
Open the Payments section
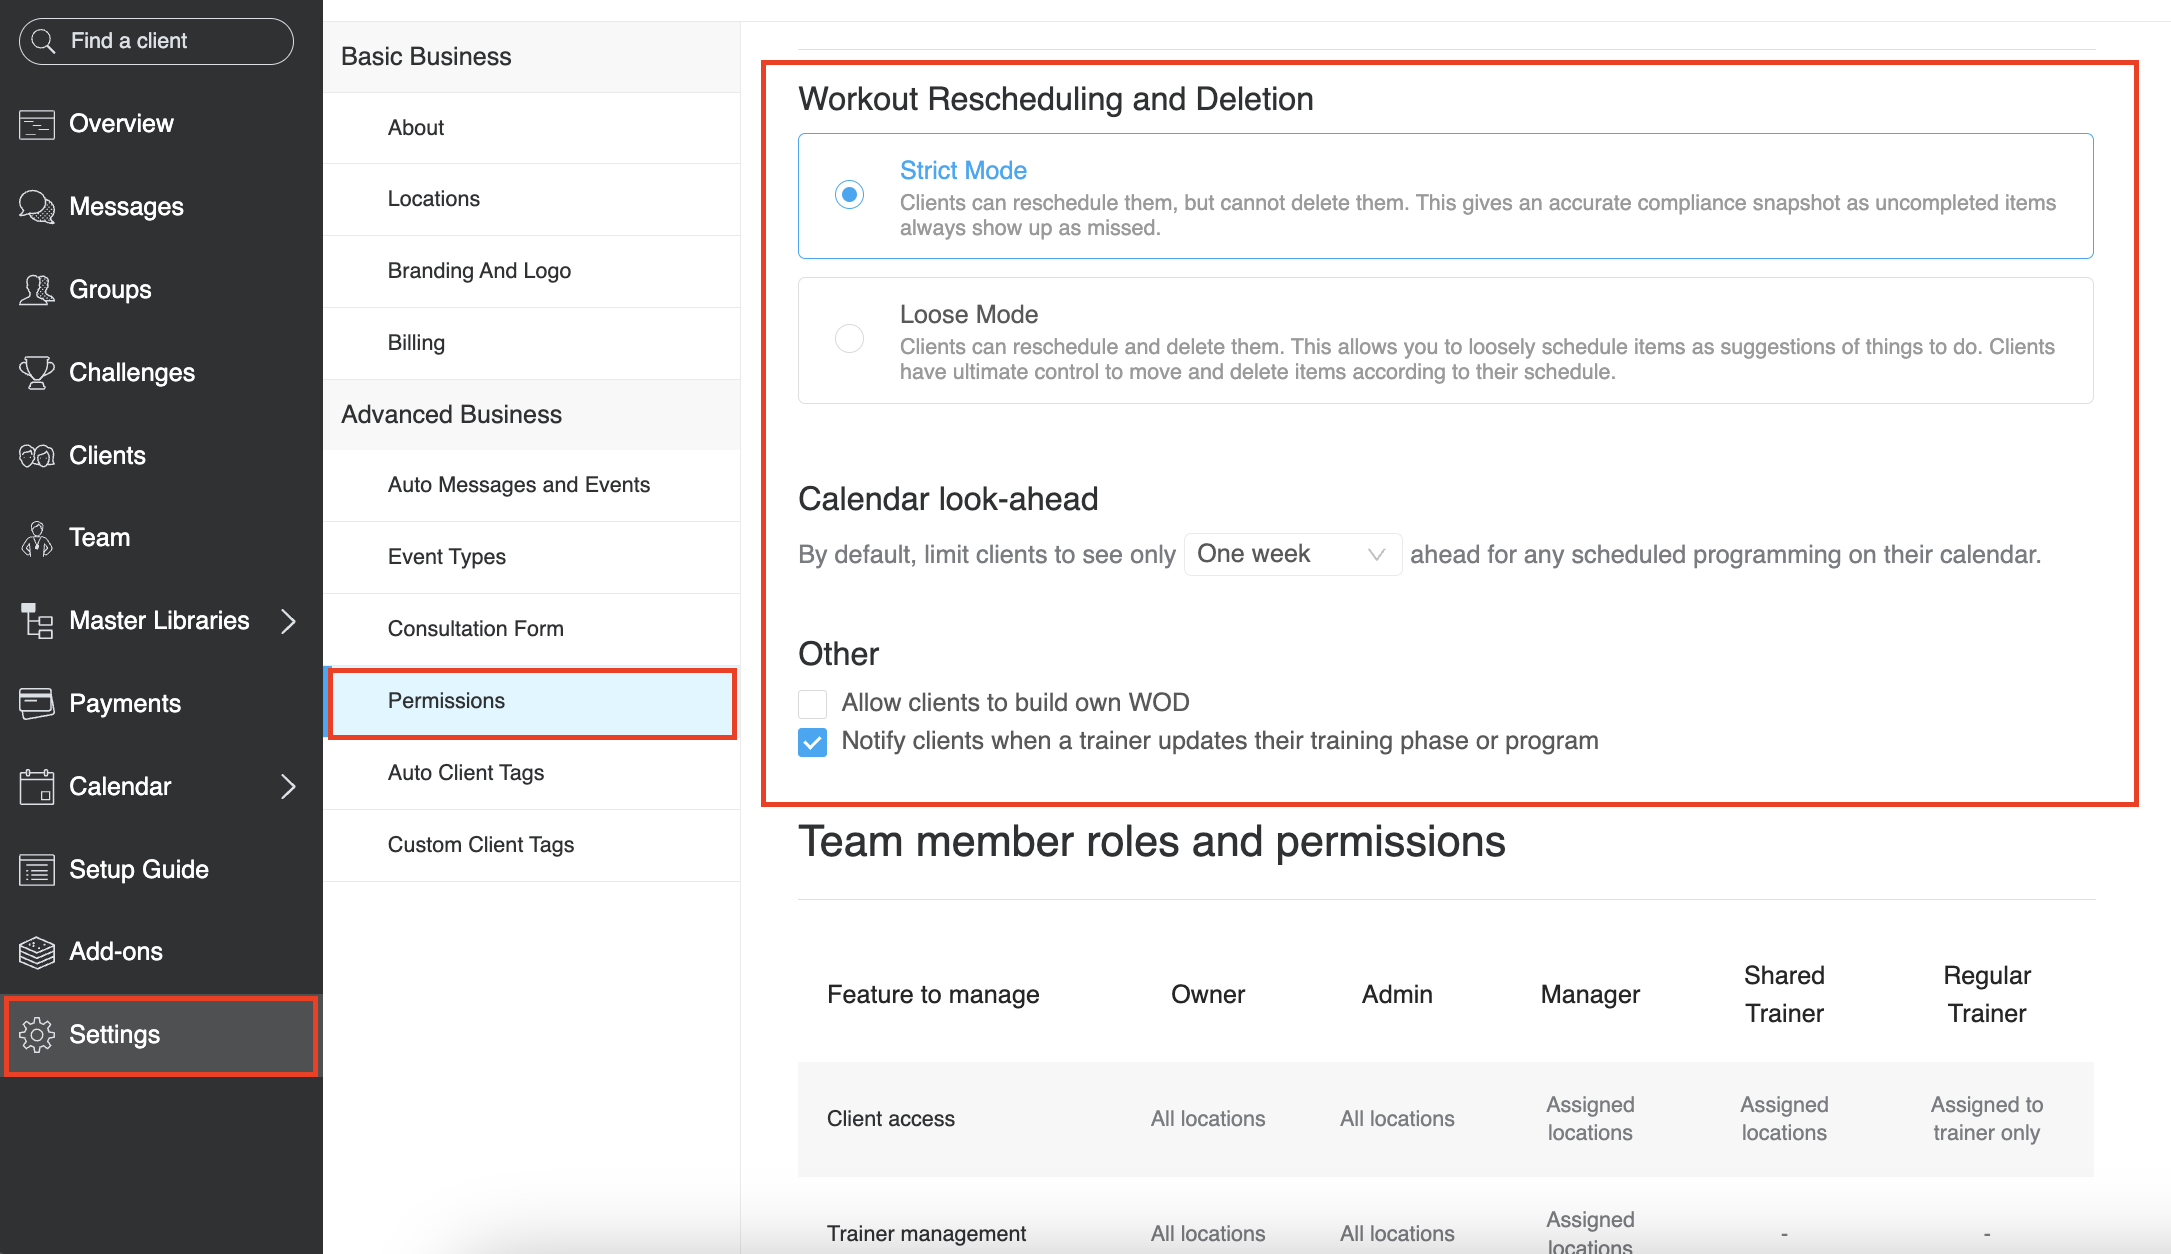124,703
